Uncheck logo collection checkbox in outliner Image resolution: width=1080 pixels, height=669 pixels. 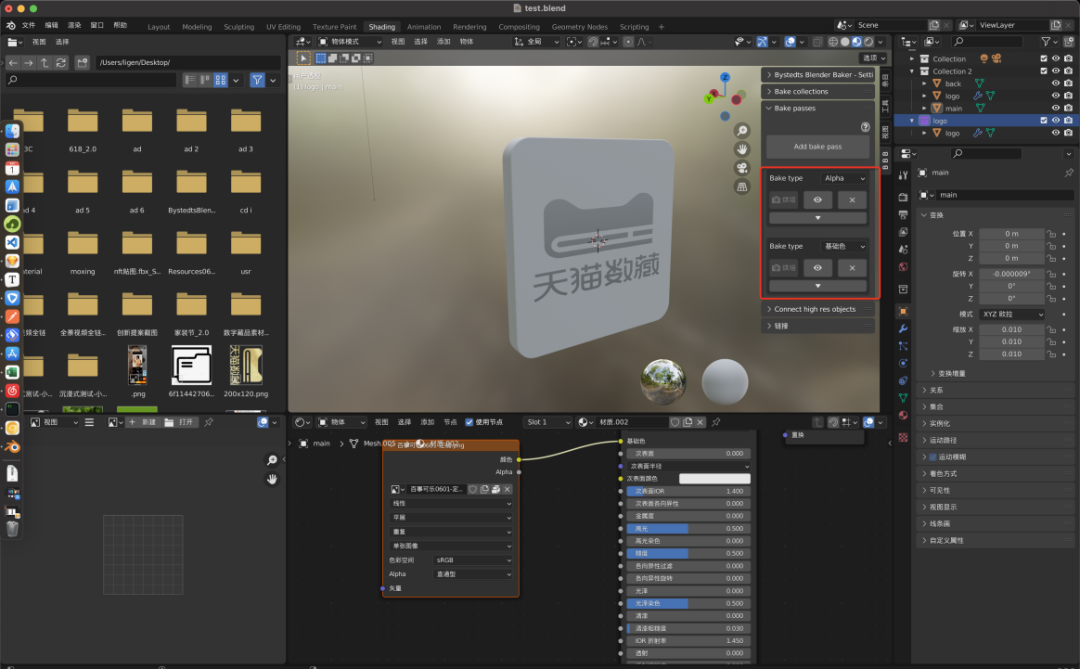click(x=1043, y=121)
